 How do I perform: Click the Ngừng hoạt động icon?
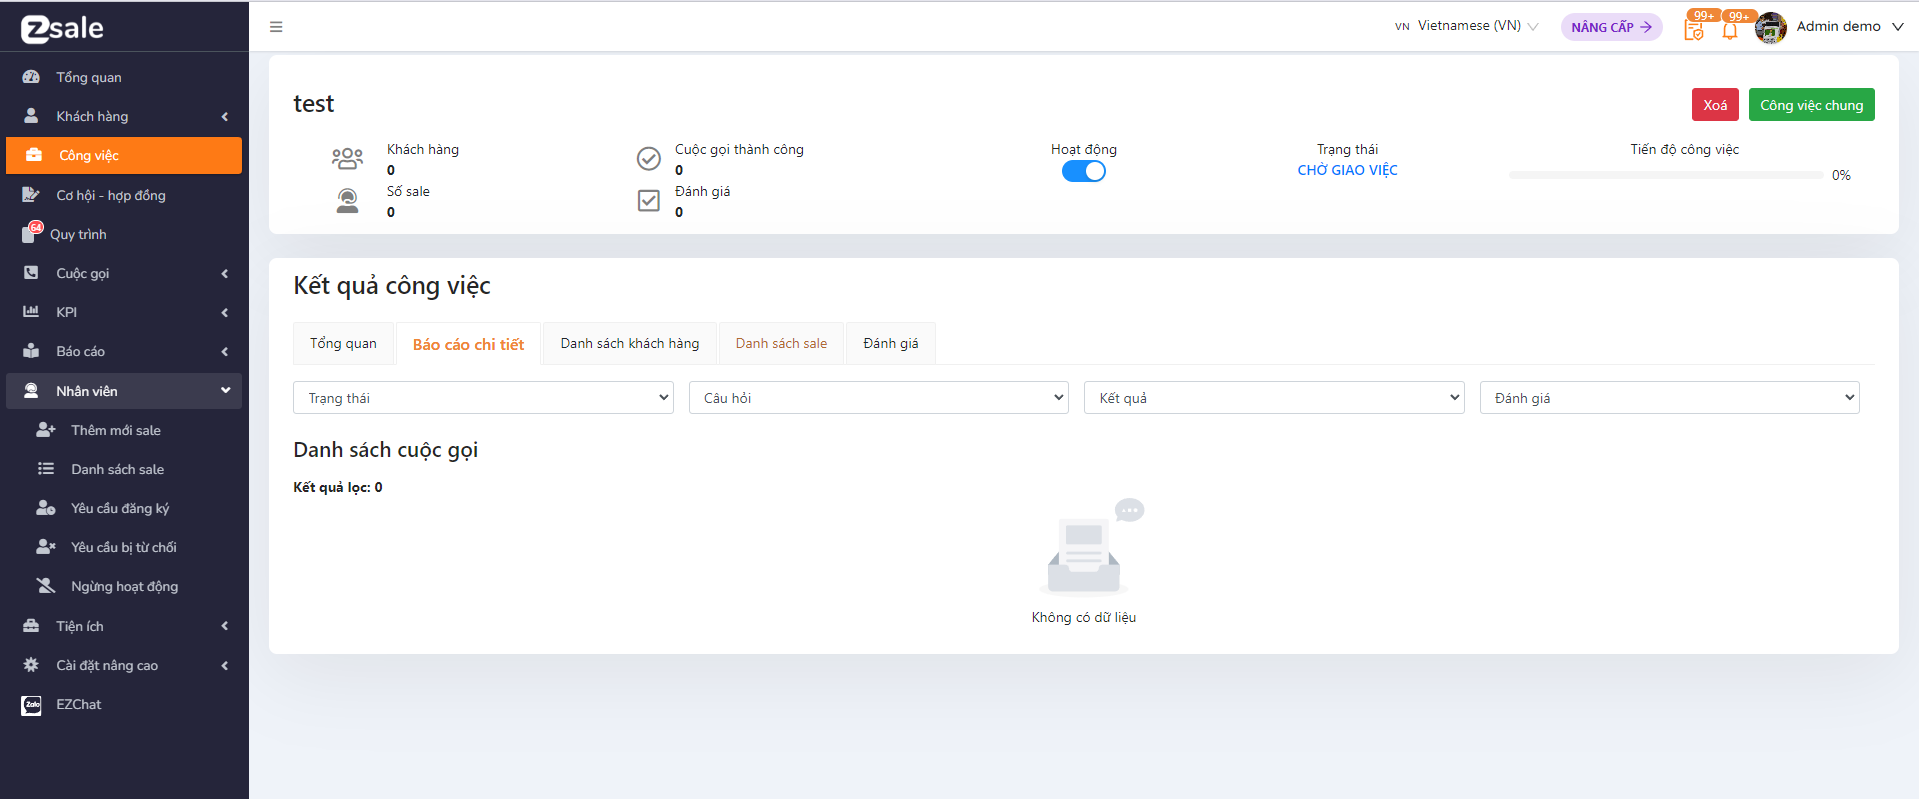[46, 586]
